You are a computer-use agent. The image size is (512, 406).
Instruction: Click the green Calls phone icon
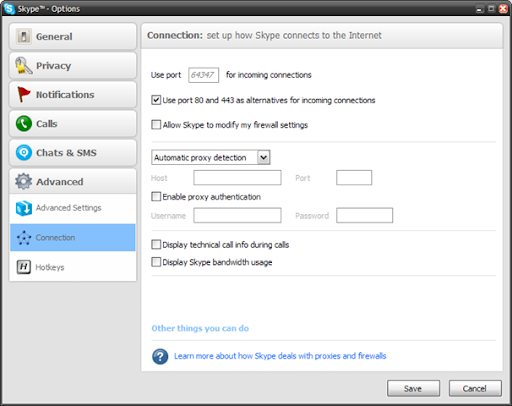[x=24, y=124]
